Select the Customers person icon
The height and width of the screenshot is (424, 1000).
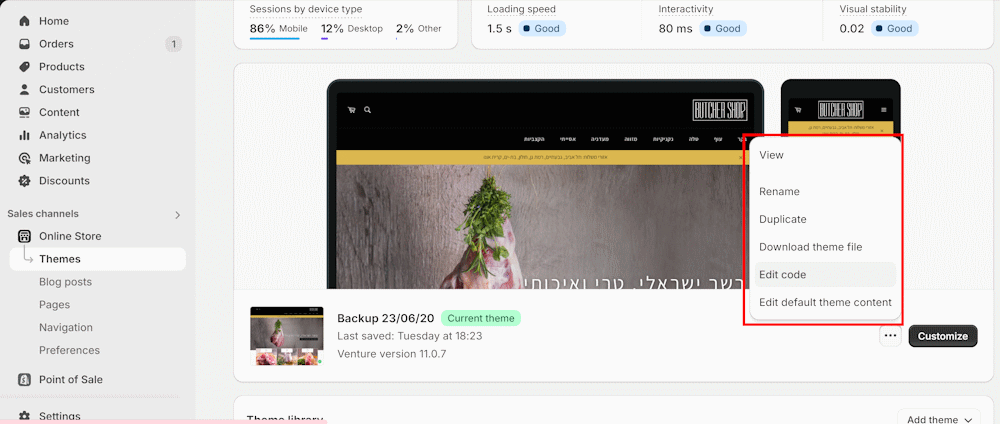24,90
